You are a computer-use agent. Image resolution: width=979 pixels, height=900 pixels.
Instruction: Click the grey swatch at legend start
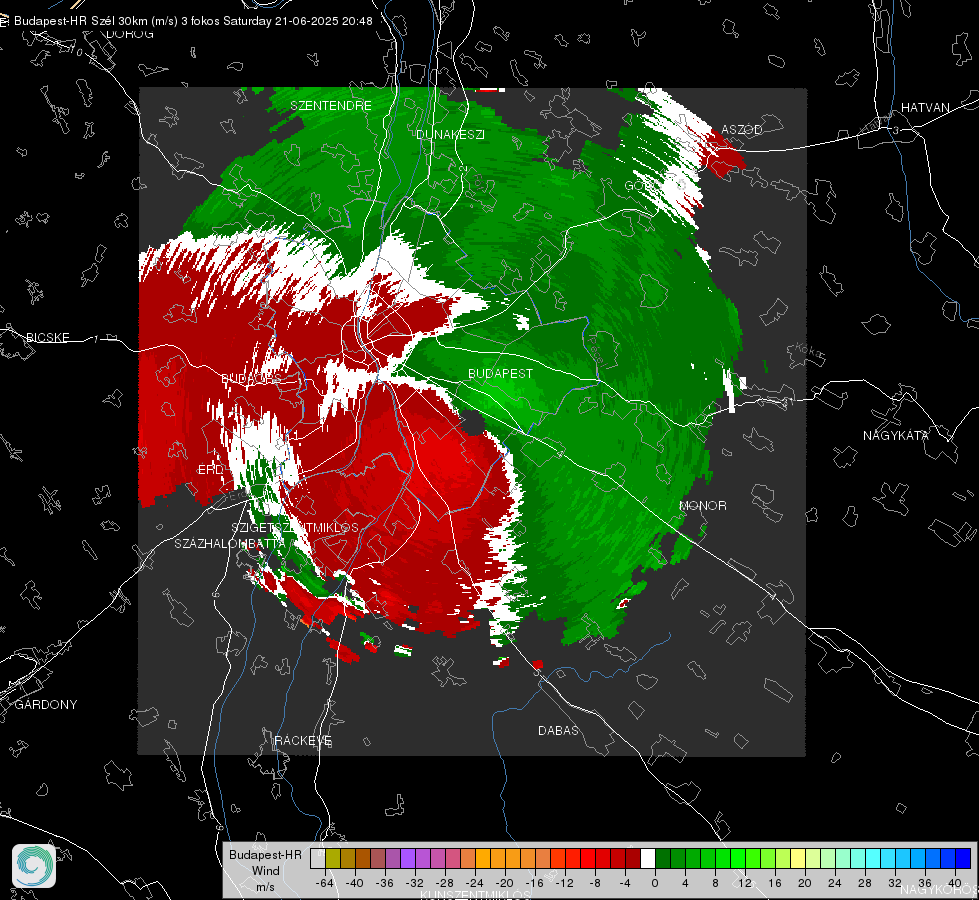coord(318,858)
